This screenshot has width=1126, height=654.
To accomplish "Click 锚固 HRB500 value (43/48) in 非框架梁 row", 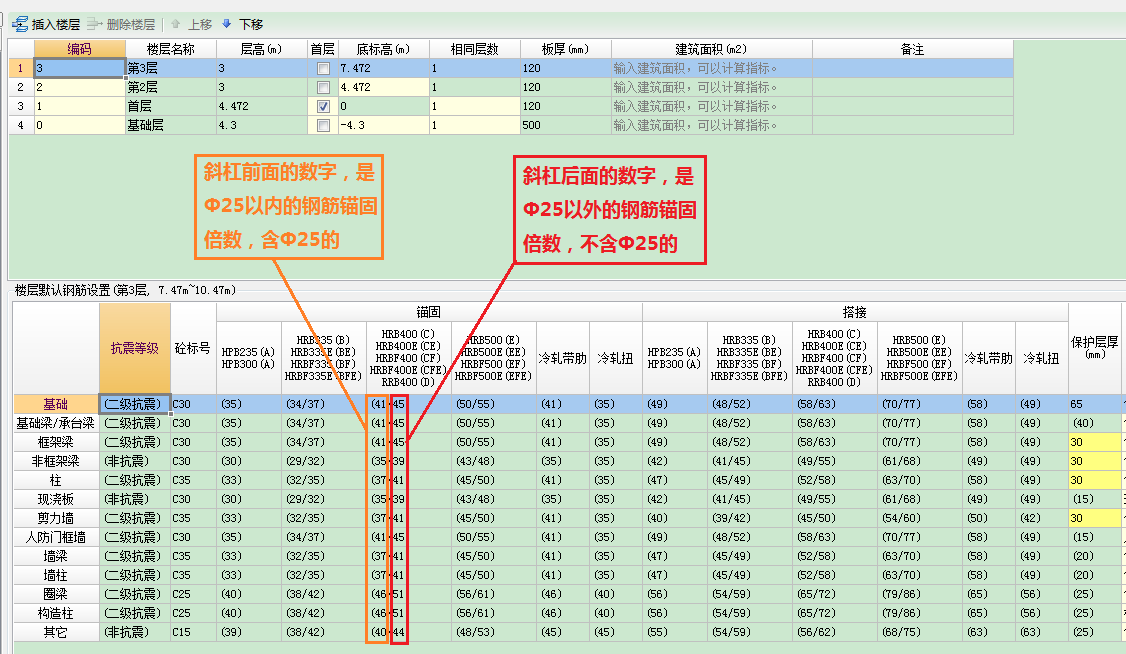I will [x=494, y=461].
